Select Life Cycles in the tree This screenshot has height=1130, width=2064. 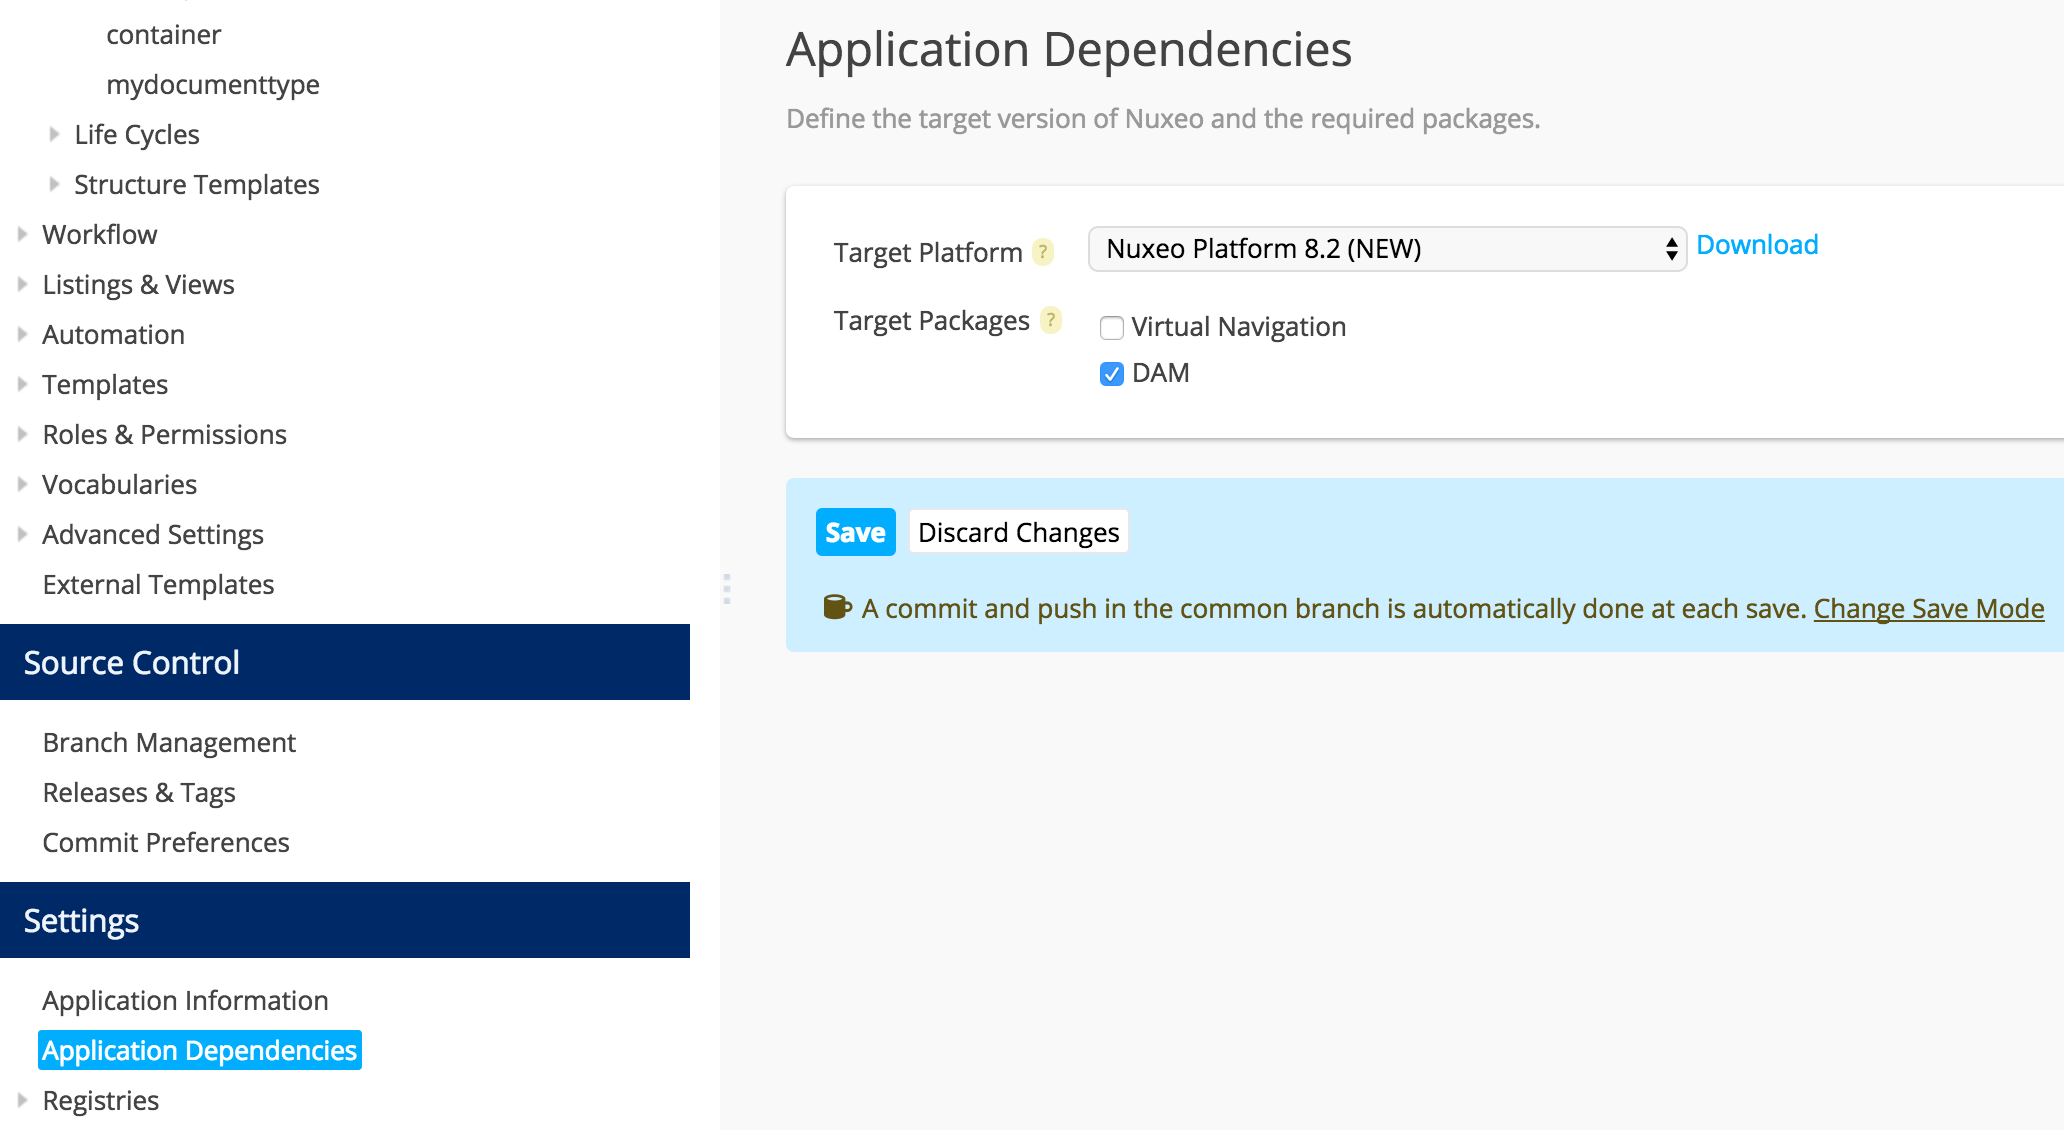click(137, 135)
